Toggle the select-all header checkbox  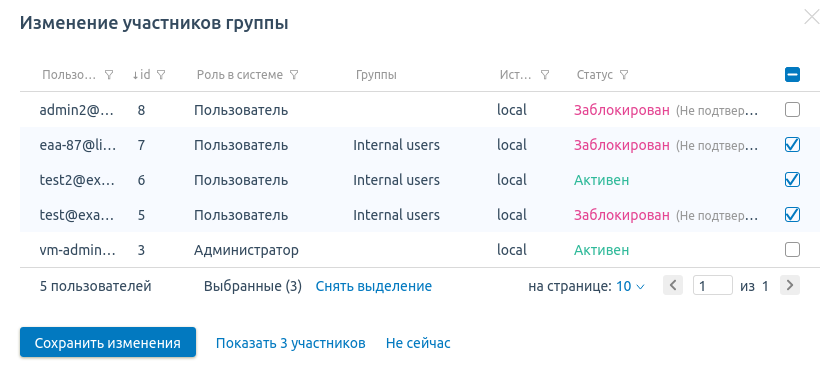792,74
